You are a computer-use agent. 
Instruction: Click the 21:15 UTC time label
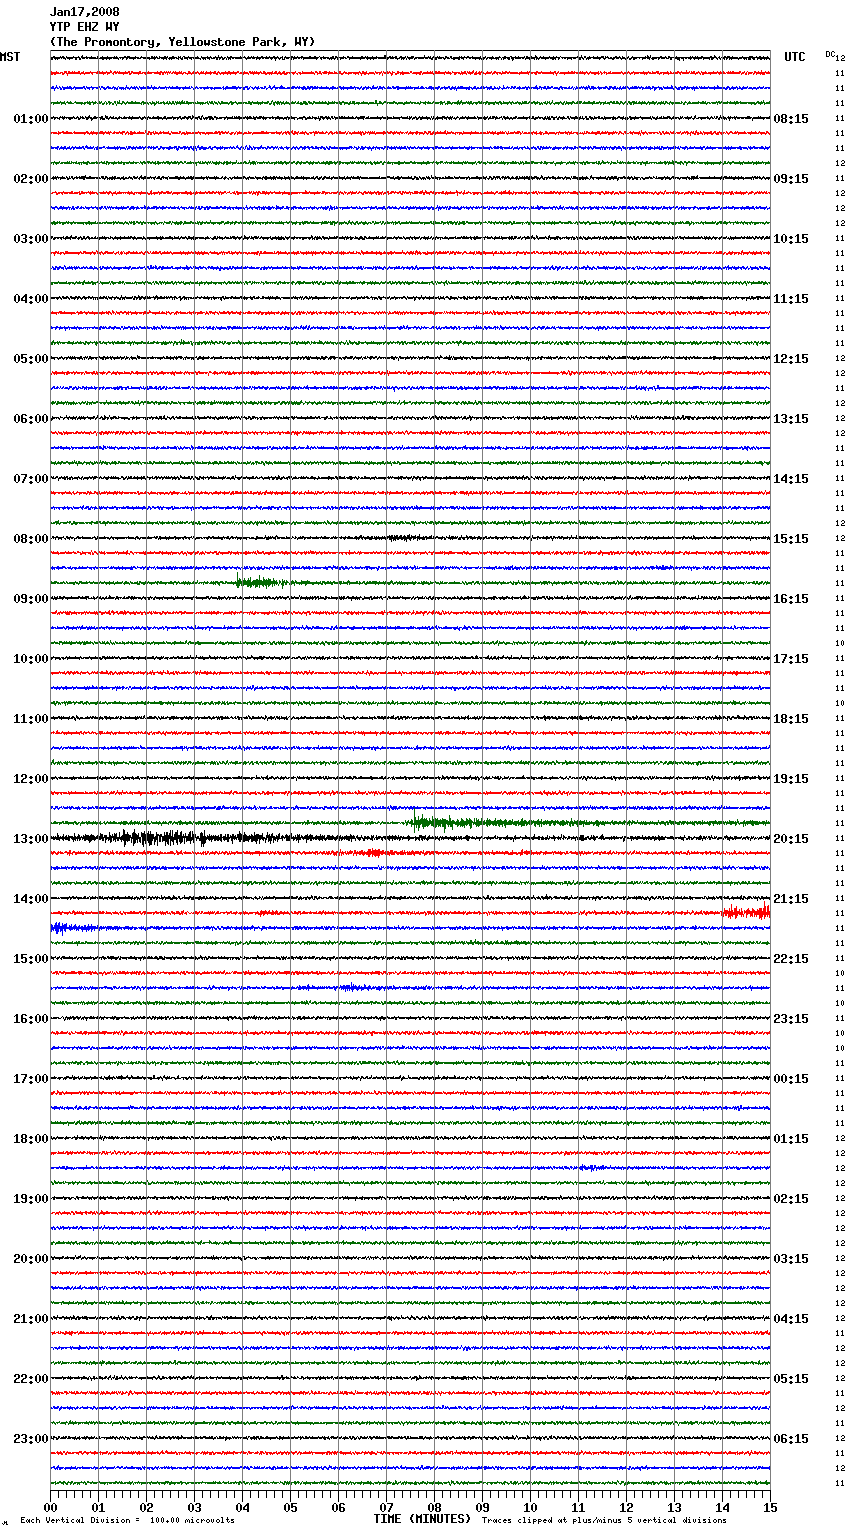pyautogui.click(x=791, y=899)
